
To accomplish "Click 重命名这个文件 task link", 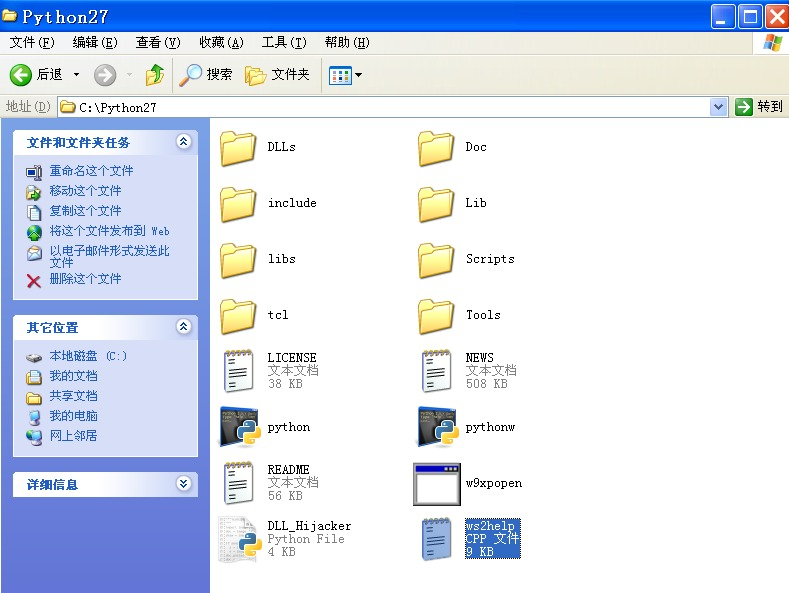I will click(91, 171).
